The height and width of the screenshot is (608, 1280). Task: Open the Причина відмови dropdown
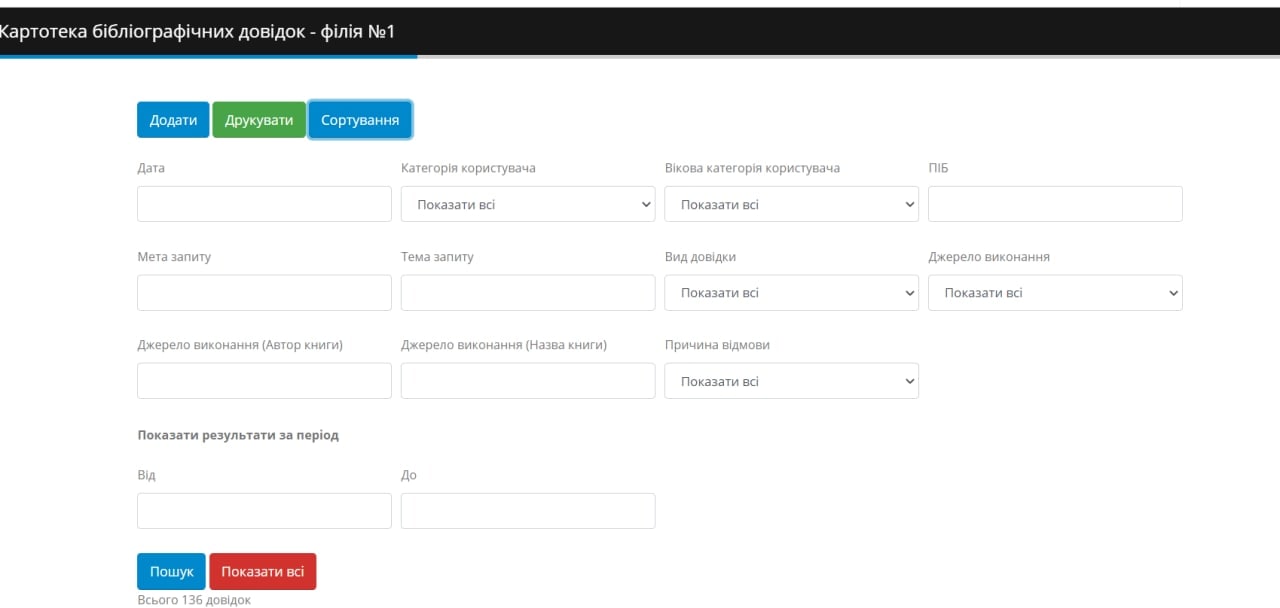coord(792,381)
